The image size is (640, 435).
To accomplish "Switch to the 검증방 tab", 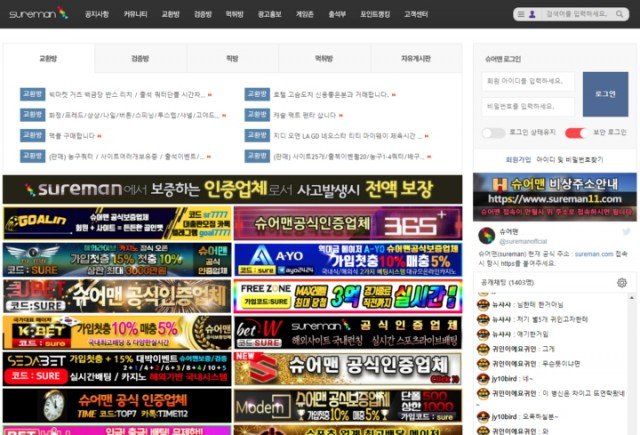I will (140, 59).
